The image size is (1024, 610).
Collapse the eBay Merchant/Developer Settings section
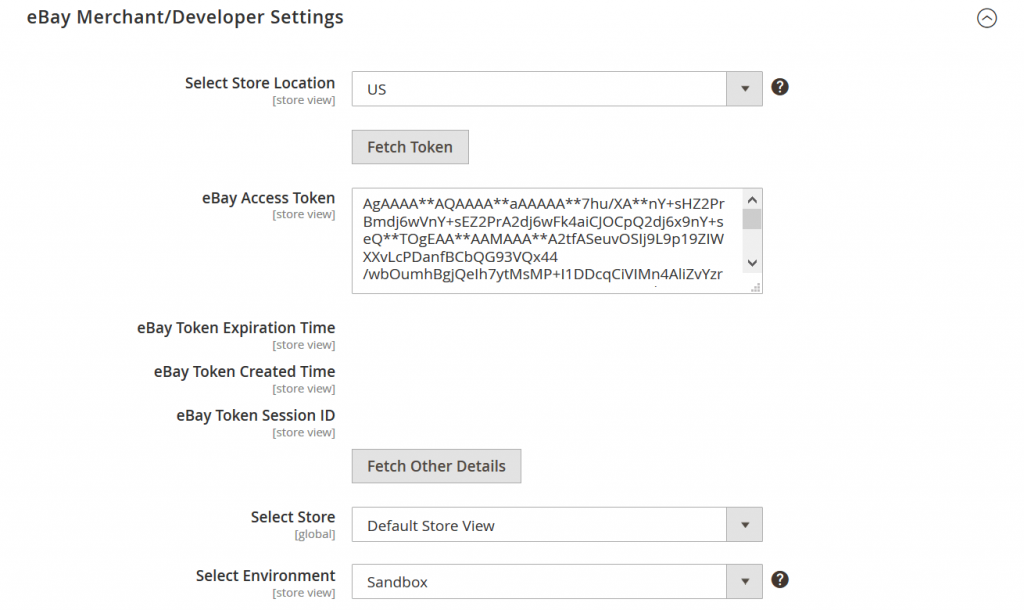tap(987, 18)
